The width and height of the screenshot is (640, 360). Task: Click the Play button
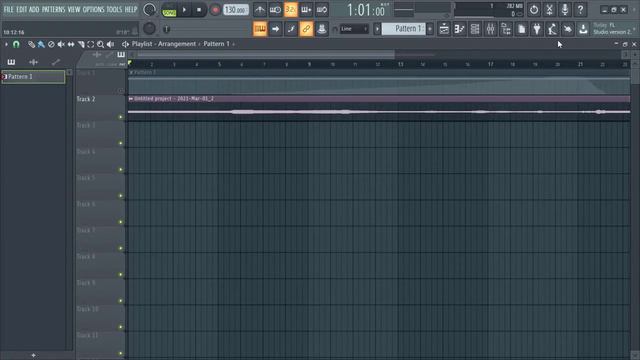(x=184, y=10)
